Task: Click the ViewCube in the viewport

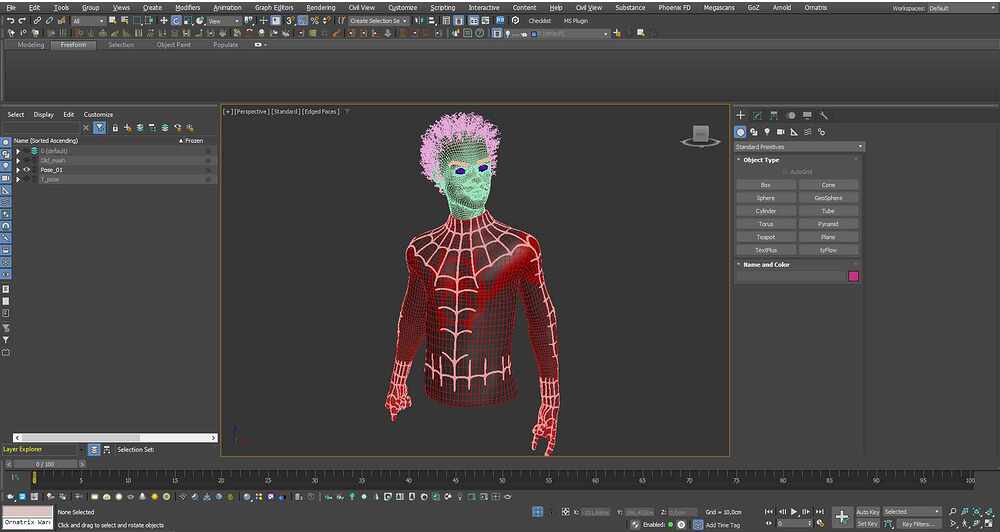Action: coord(700,136)
